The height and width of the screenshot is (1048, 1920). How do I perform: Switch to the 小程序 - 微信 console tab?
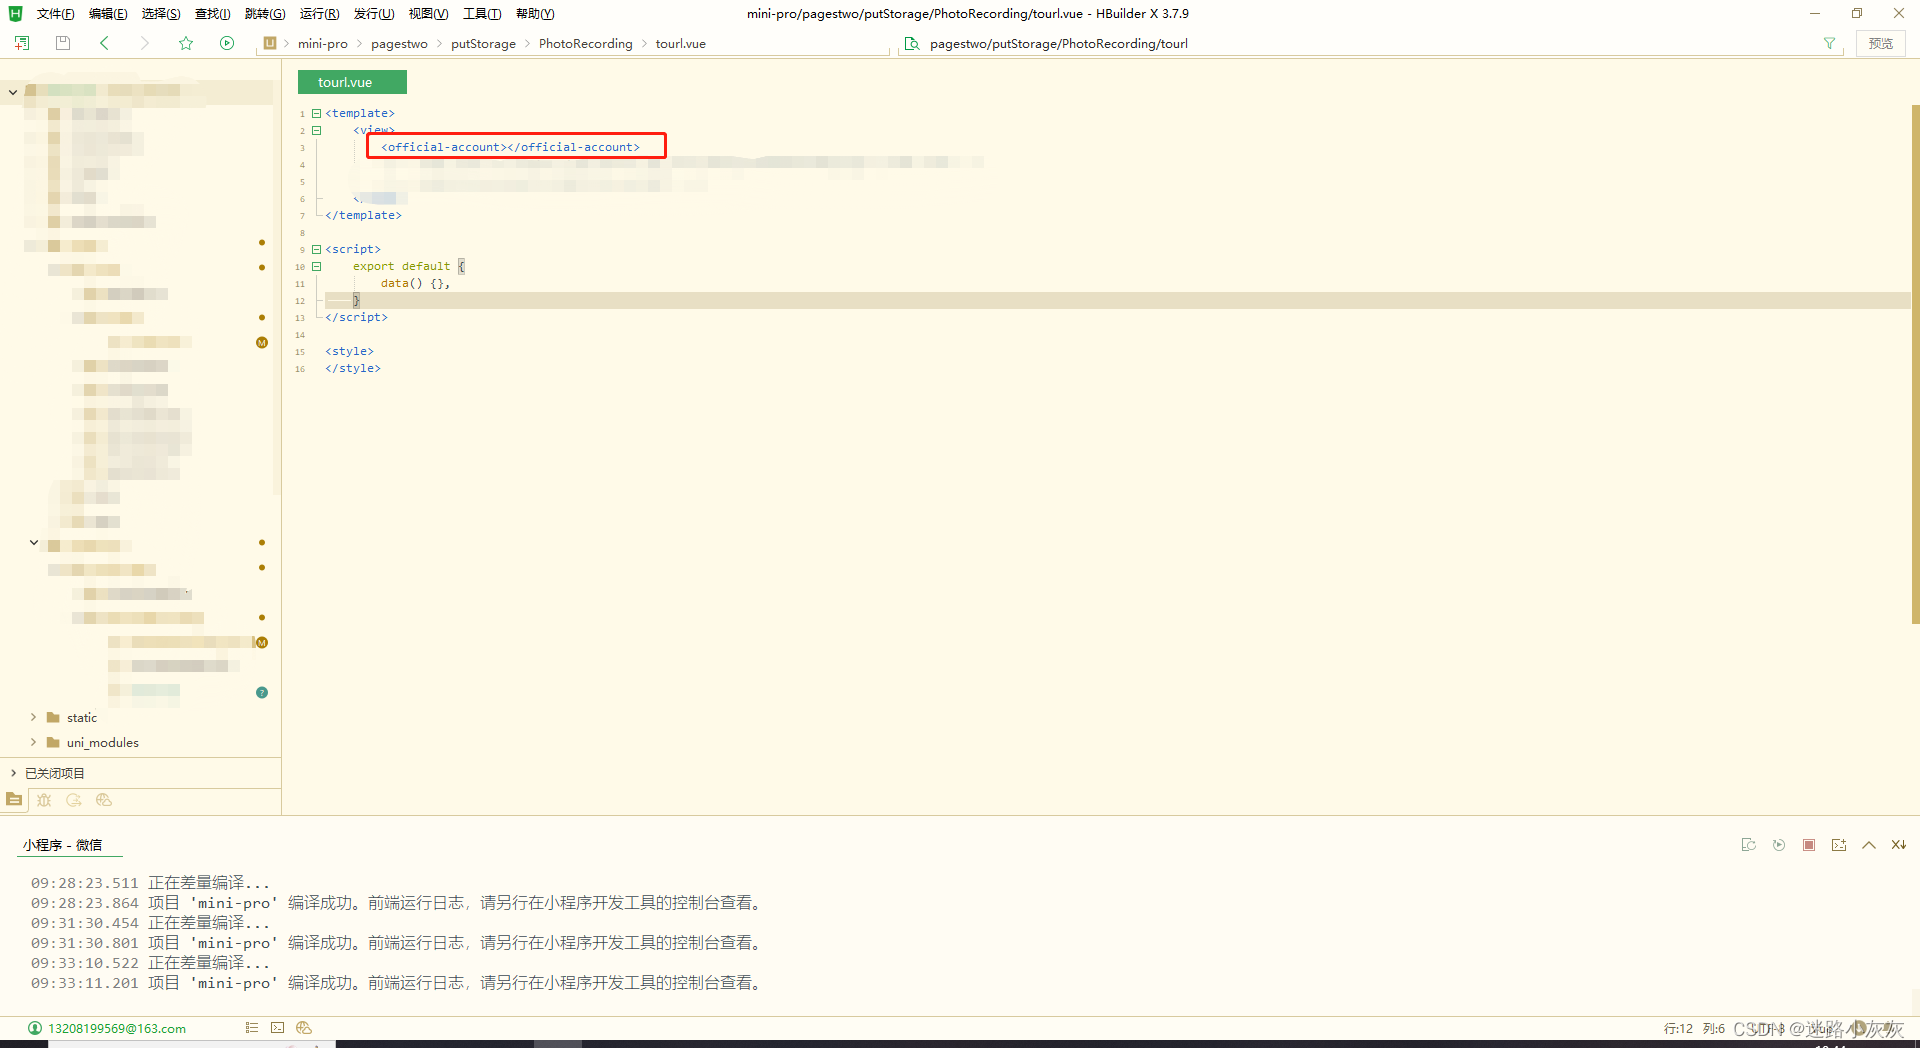(63, 845)
